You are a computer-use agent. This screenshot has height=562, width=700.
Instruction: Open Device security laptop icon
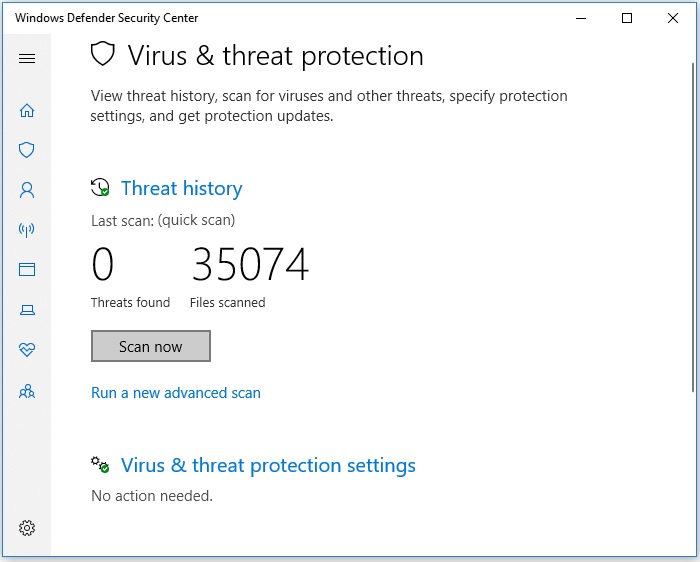click(x=27, y=309)
